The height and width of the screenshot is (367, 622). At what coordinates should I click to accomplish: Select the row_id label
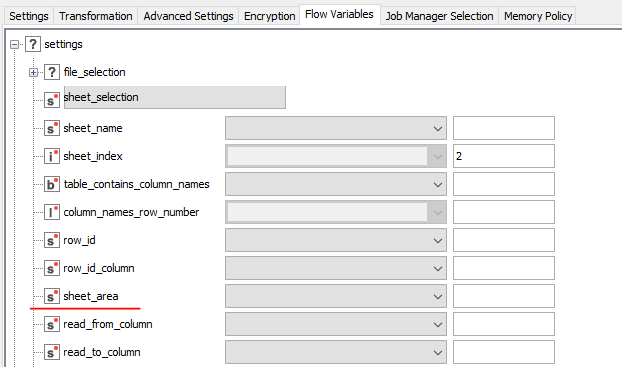tap(79, 240)
